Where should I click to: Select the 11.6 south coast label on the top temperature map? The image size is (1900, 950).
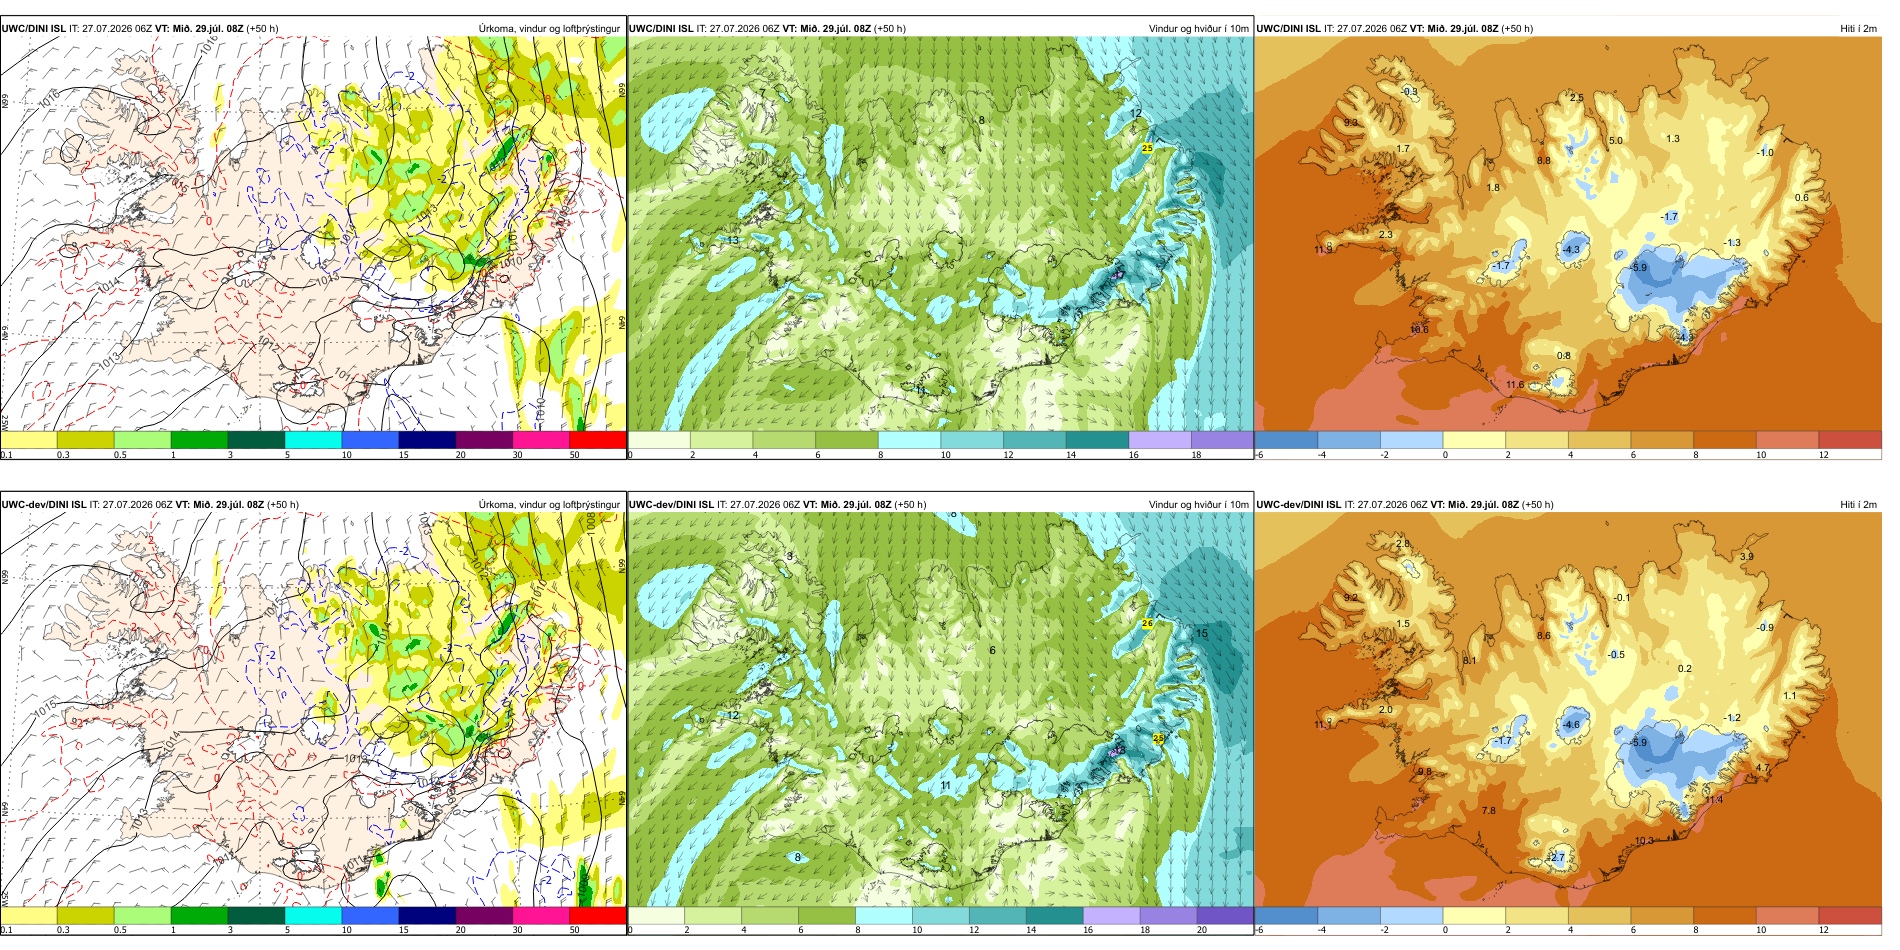[x=1515, y=384]
